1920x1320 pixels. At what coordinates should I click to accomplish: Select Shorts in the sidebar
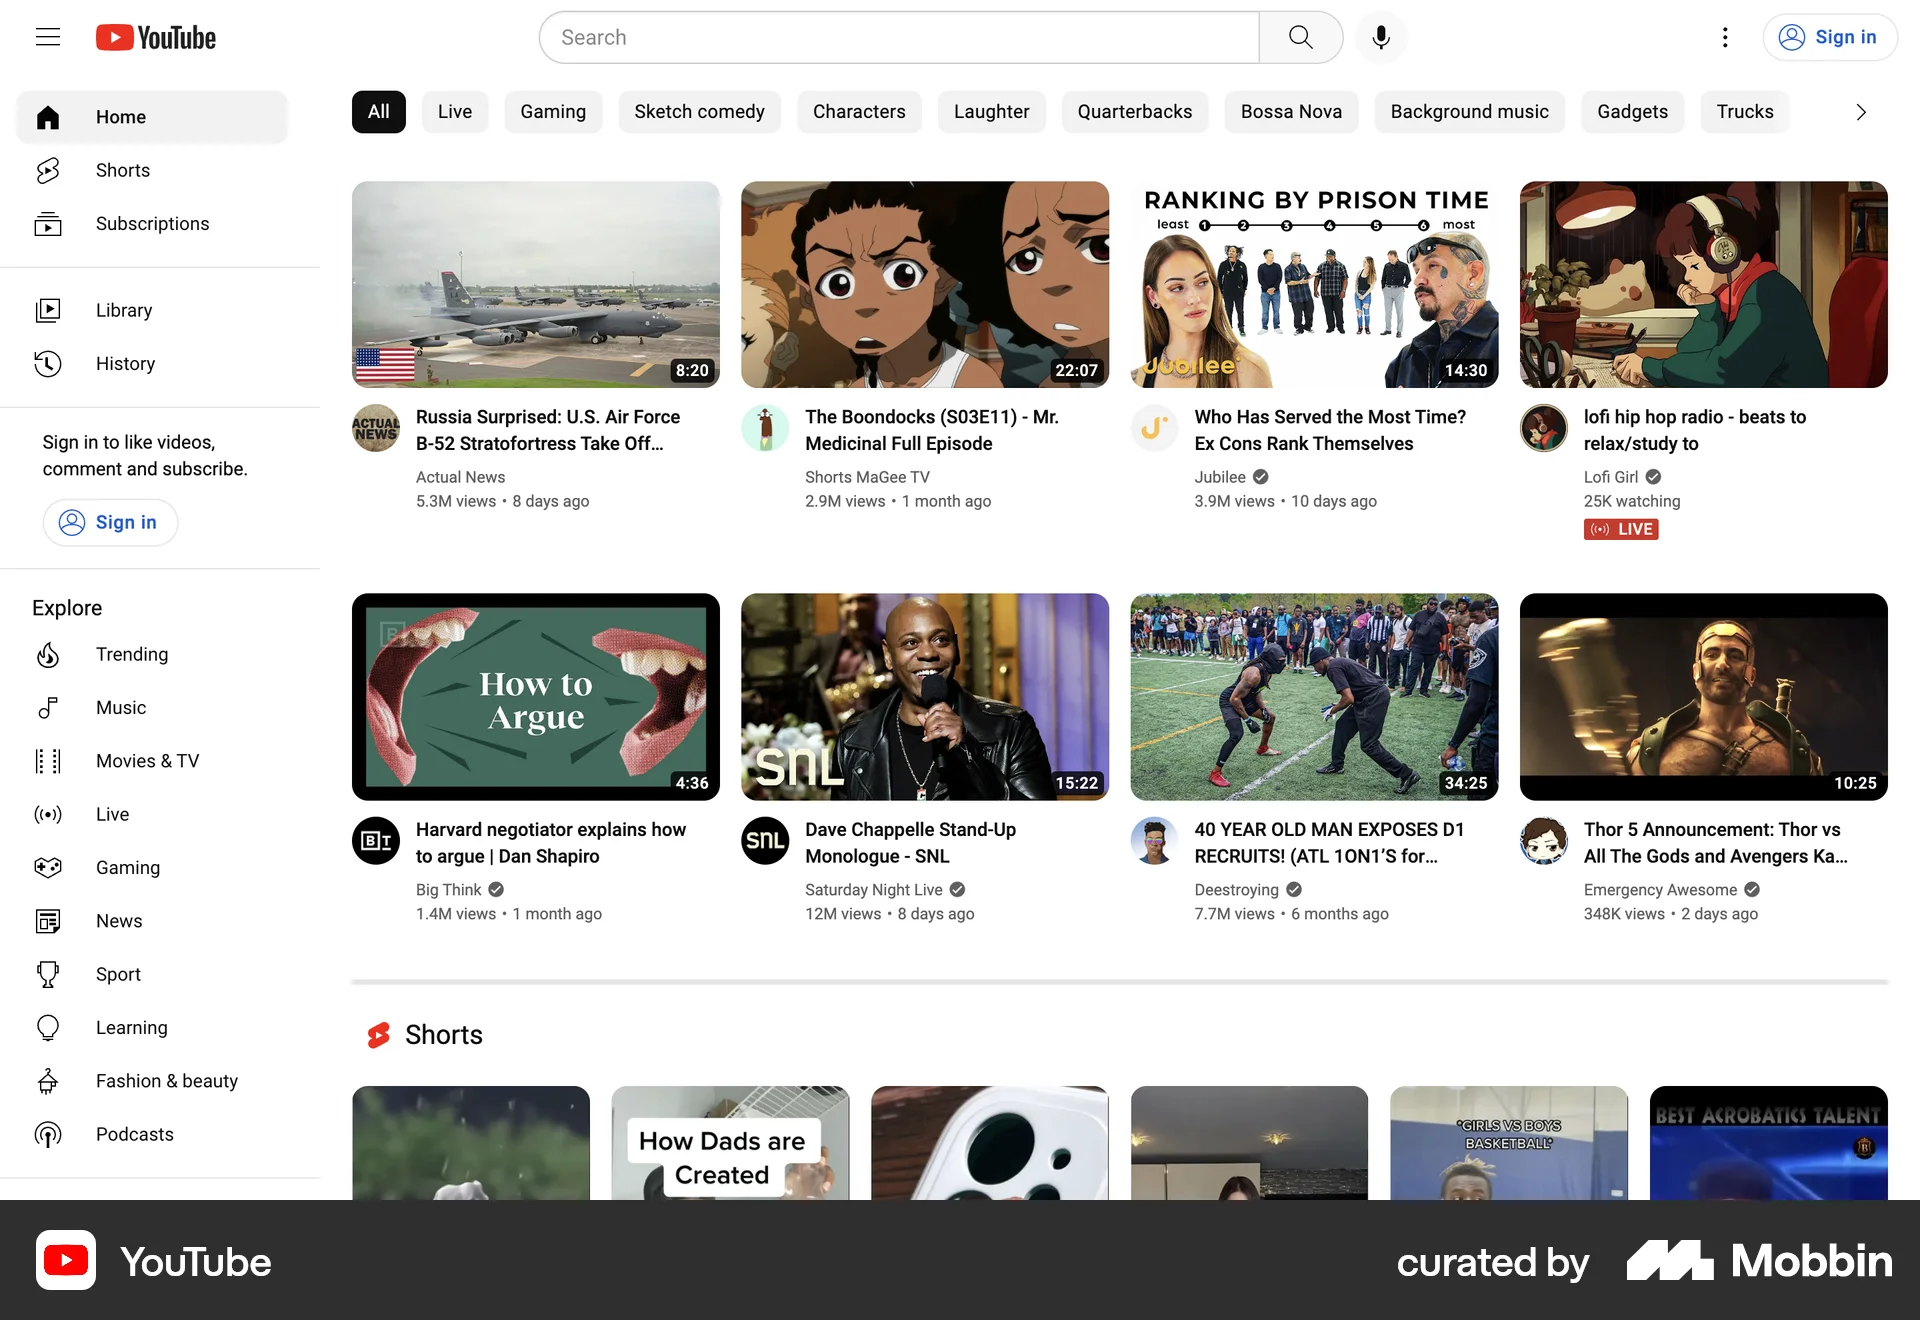(122, 170)
